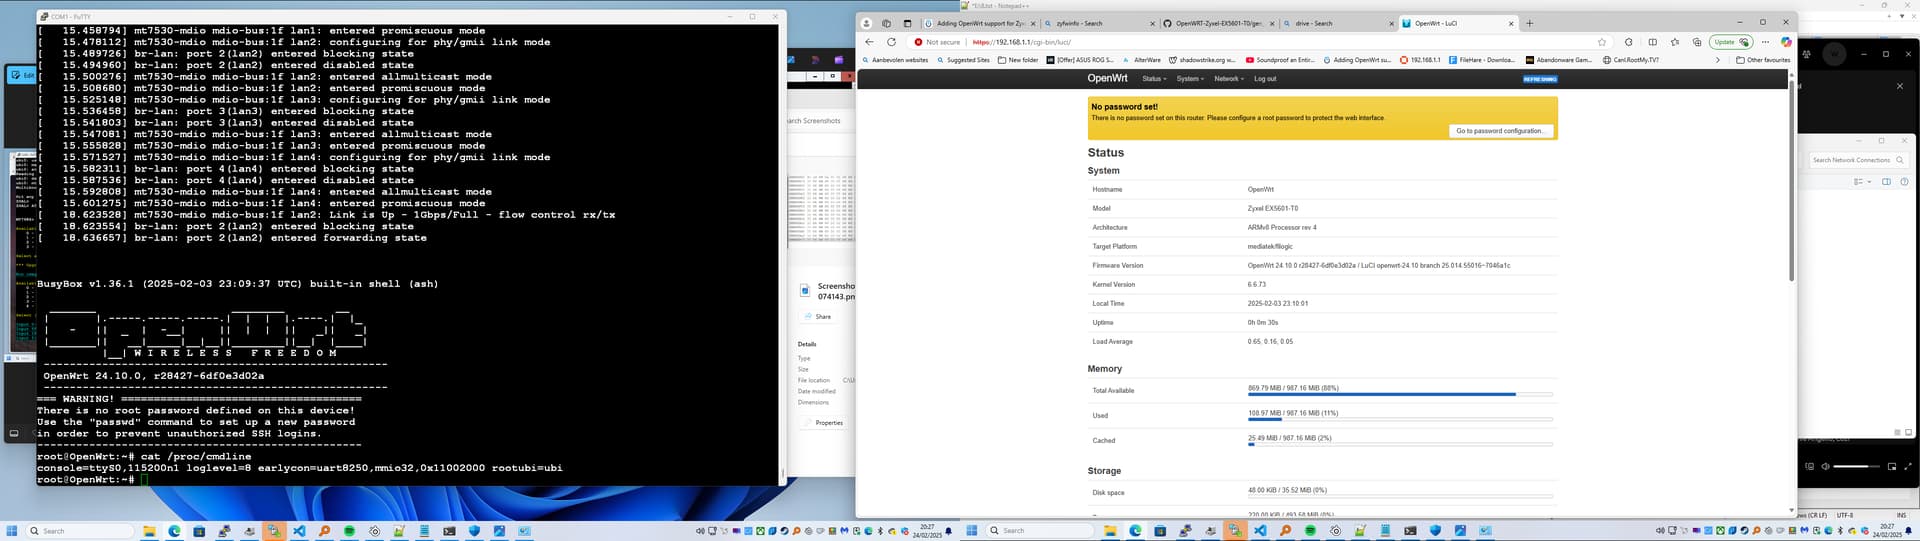The width and height of the screenshot is (1920, 541).
Task: Switch to 'Adding OpenWrt support' tab
Action: [979, 23]
